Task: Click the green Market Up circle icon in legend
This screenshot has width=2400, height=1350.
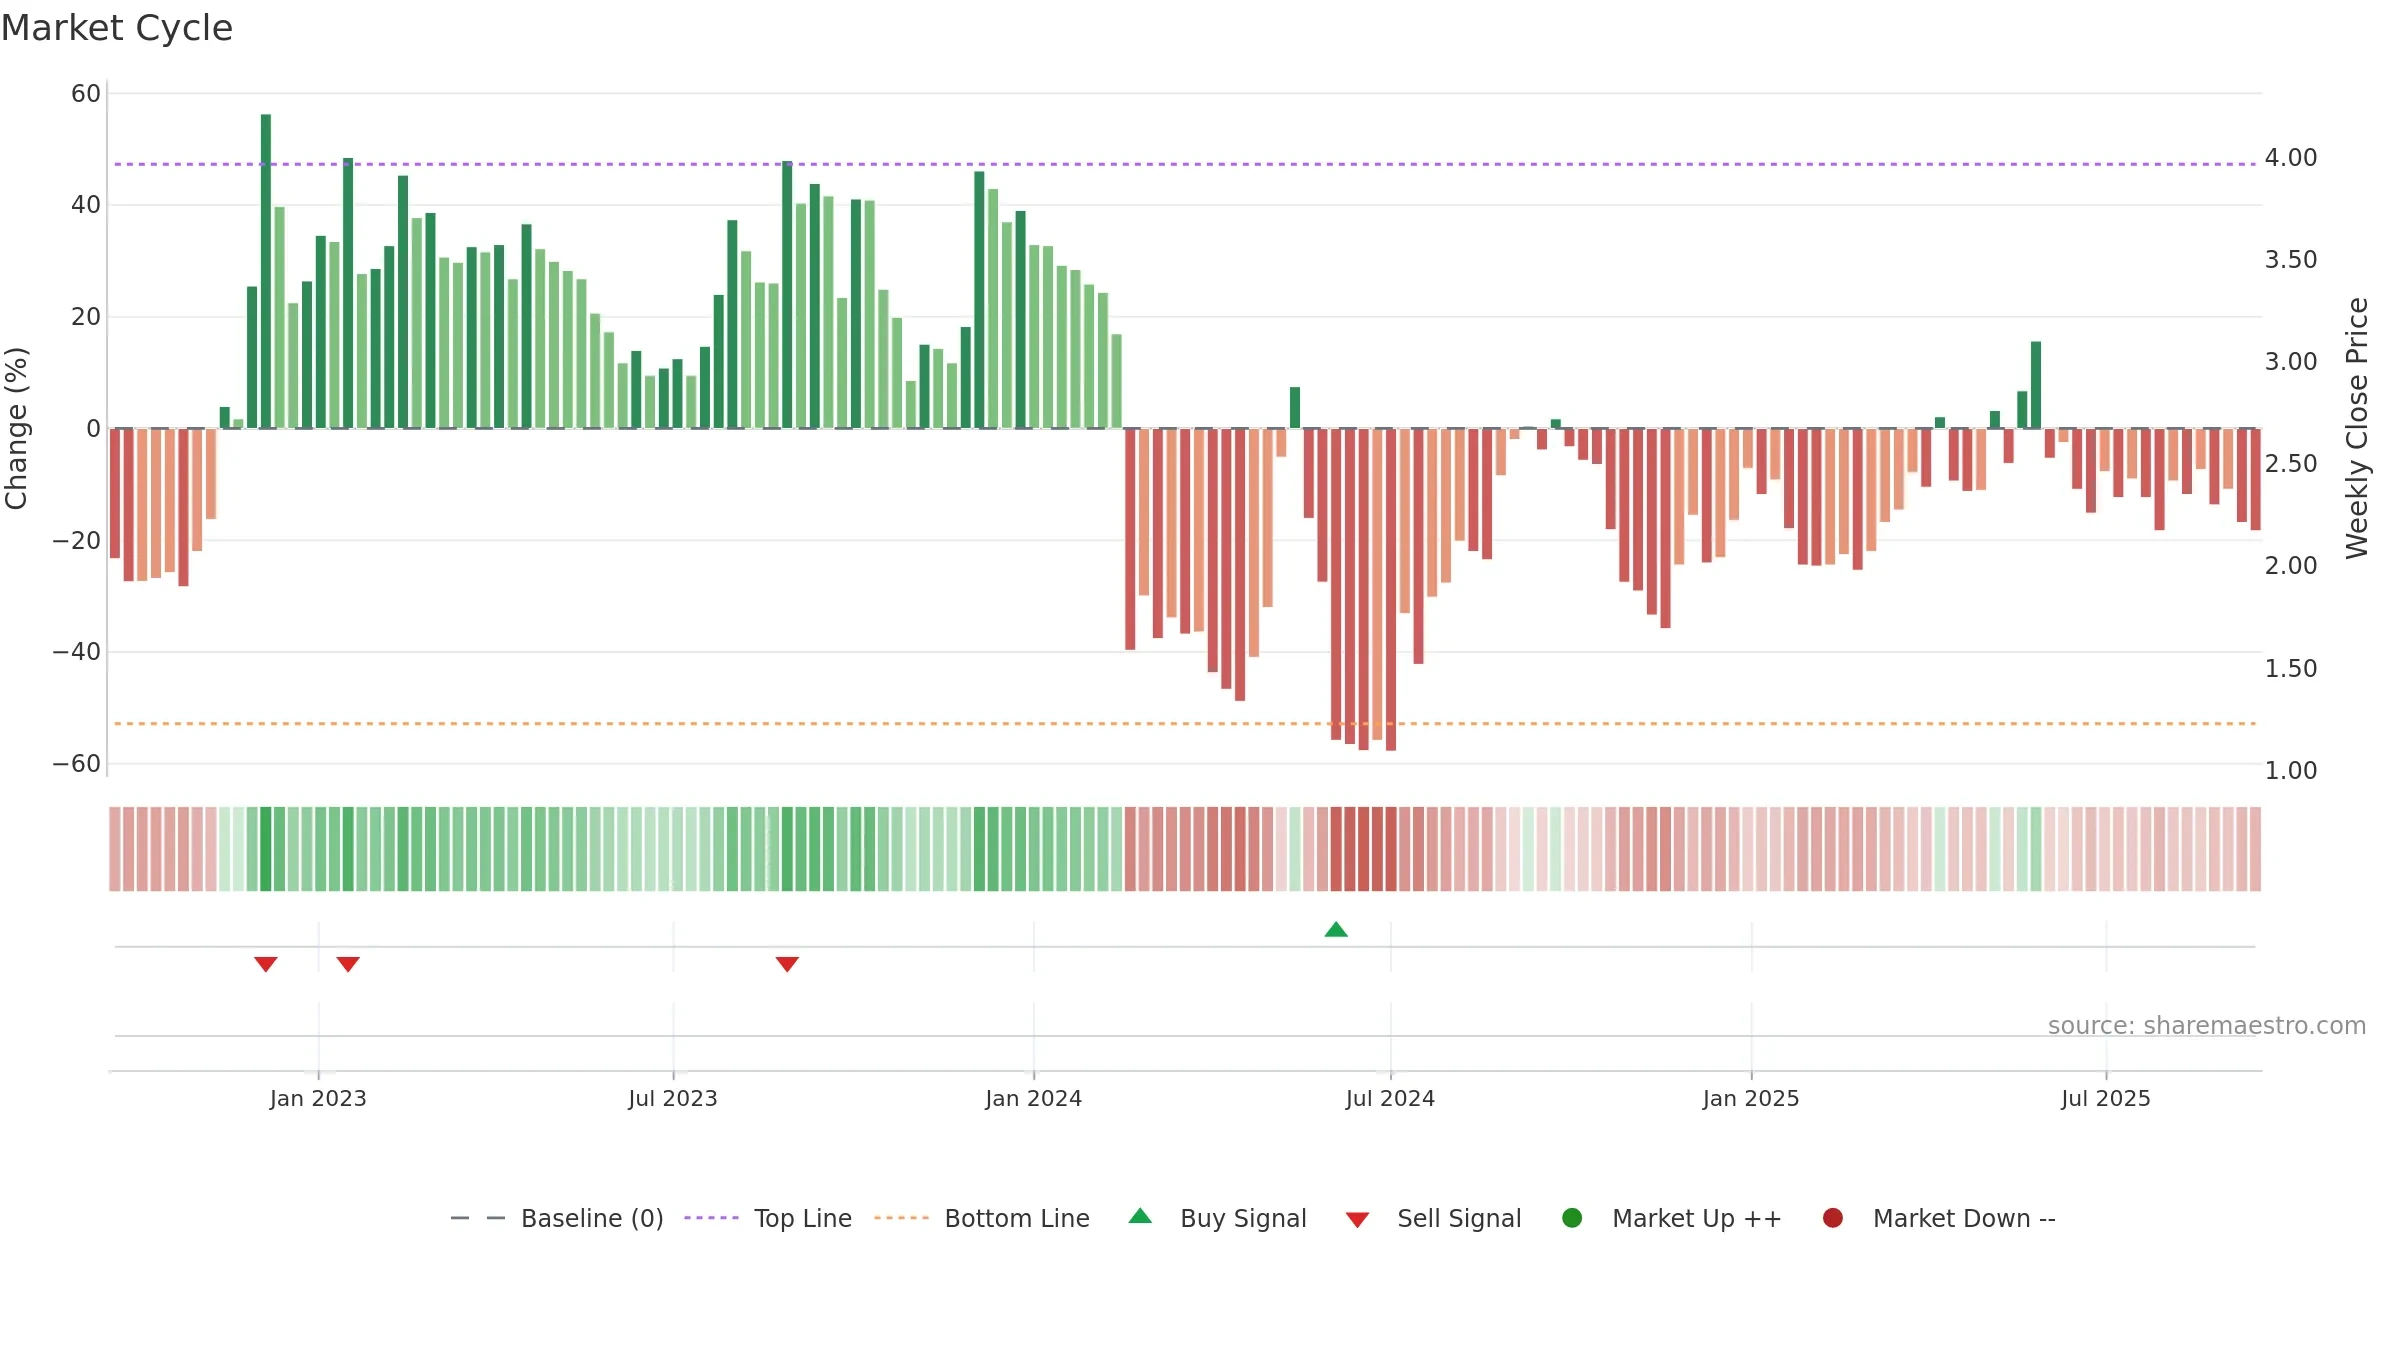Action: pos(1572,1218)
